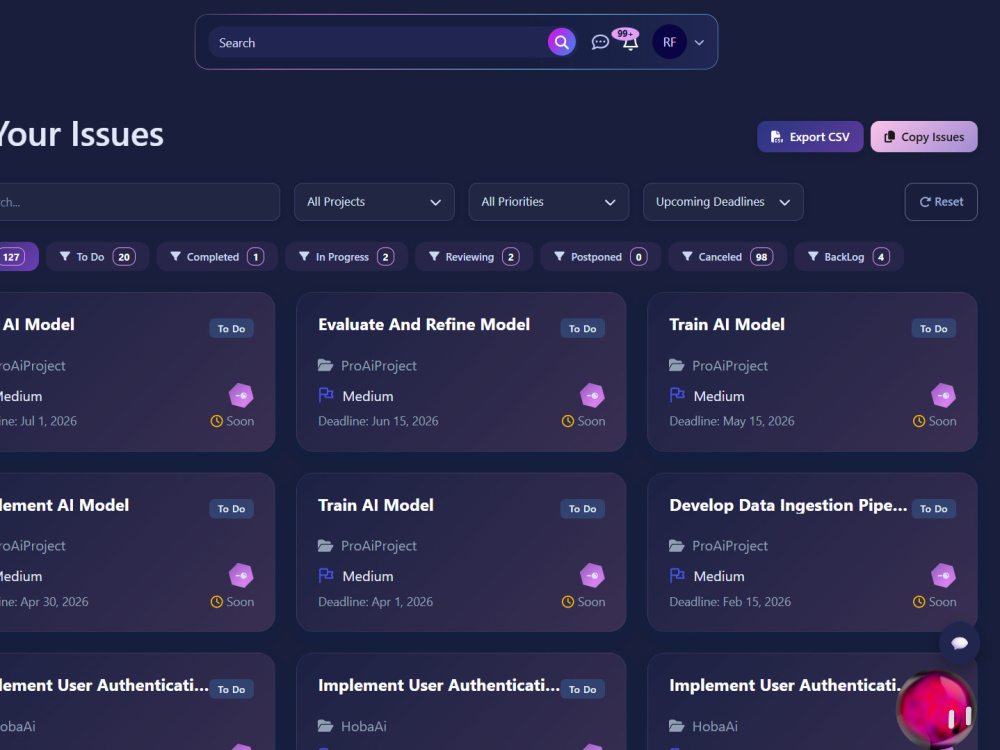Screen dimensions: 1000x750
Task: Click the pink floating assistant orb
Action: pyautogui.click(x=936, y=709)
